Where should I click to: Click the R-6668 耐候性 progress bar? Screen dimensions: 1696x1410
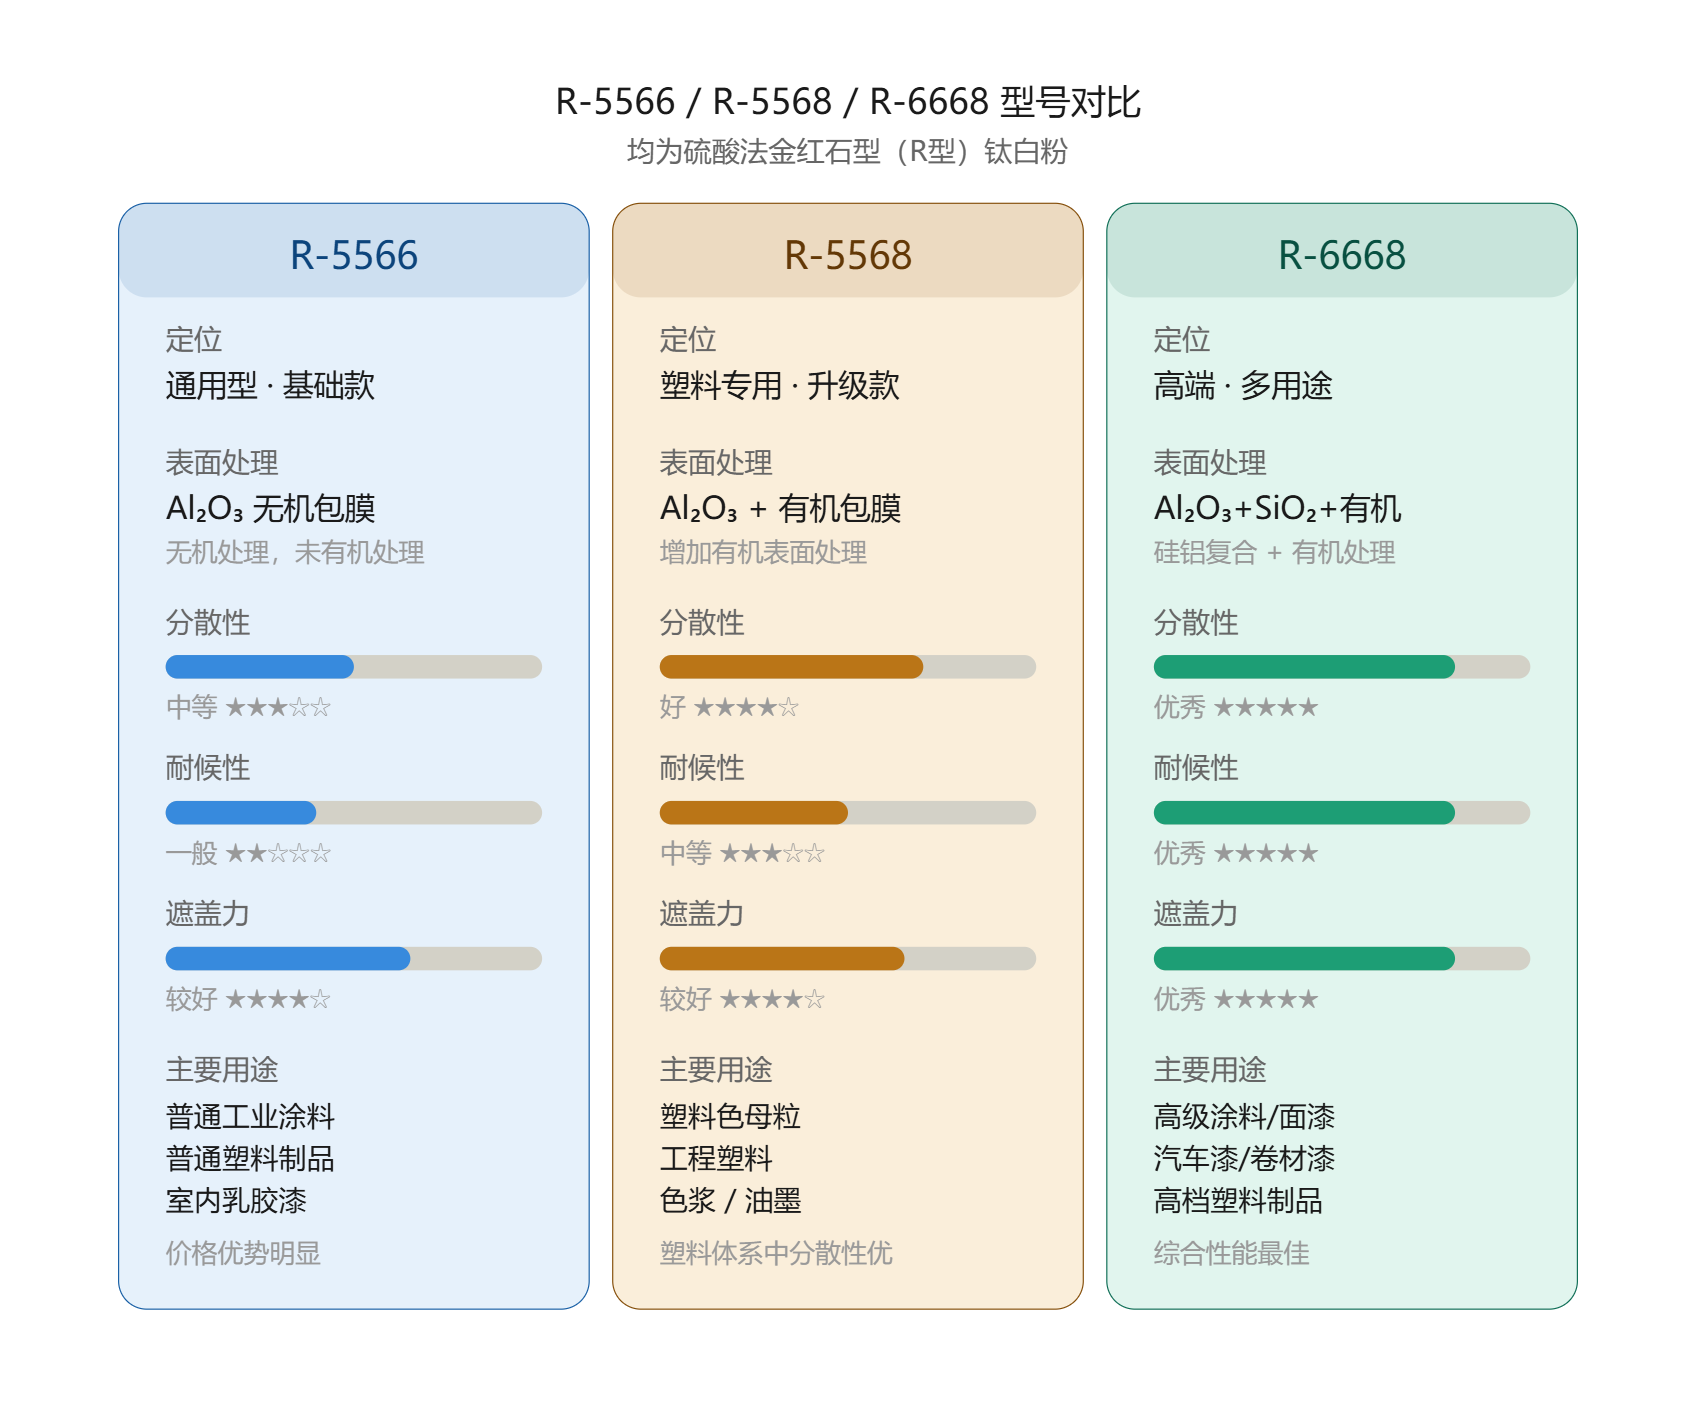[1342, 813]
